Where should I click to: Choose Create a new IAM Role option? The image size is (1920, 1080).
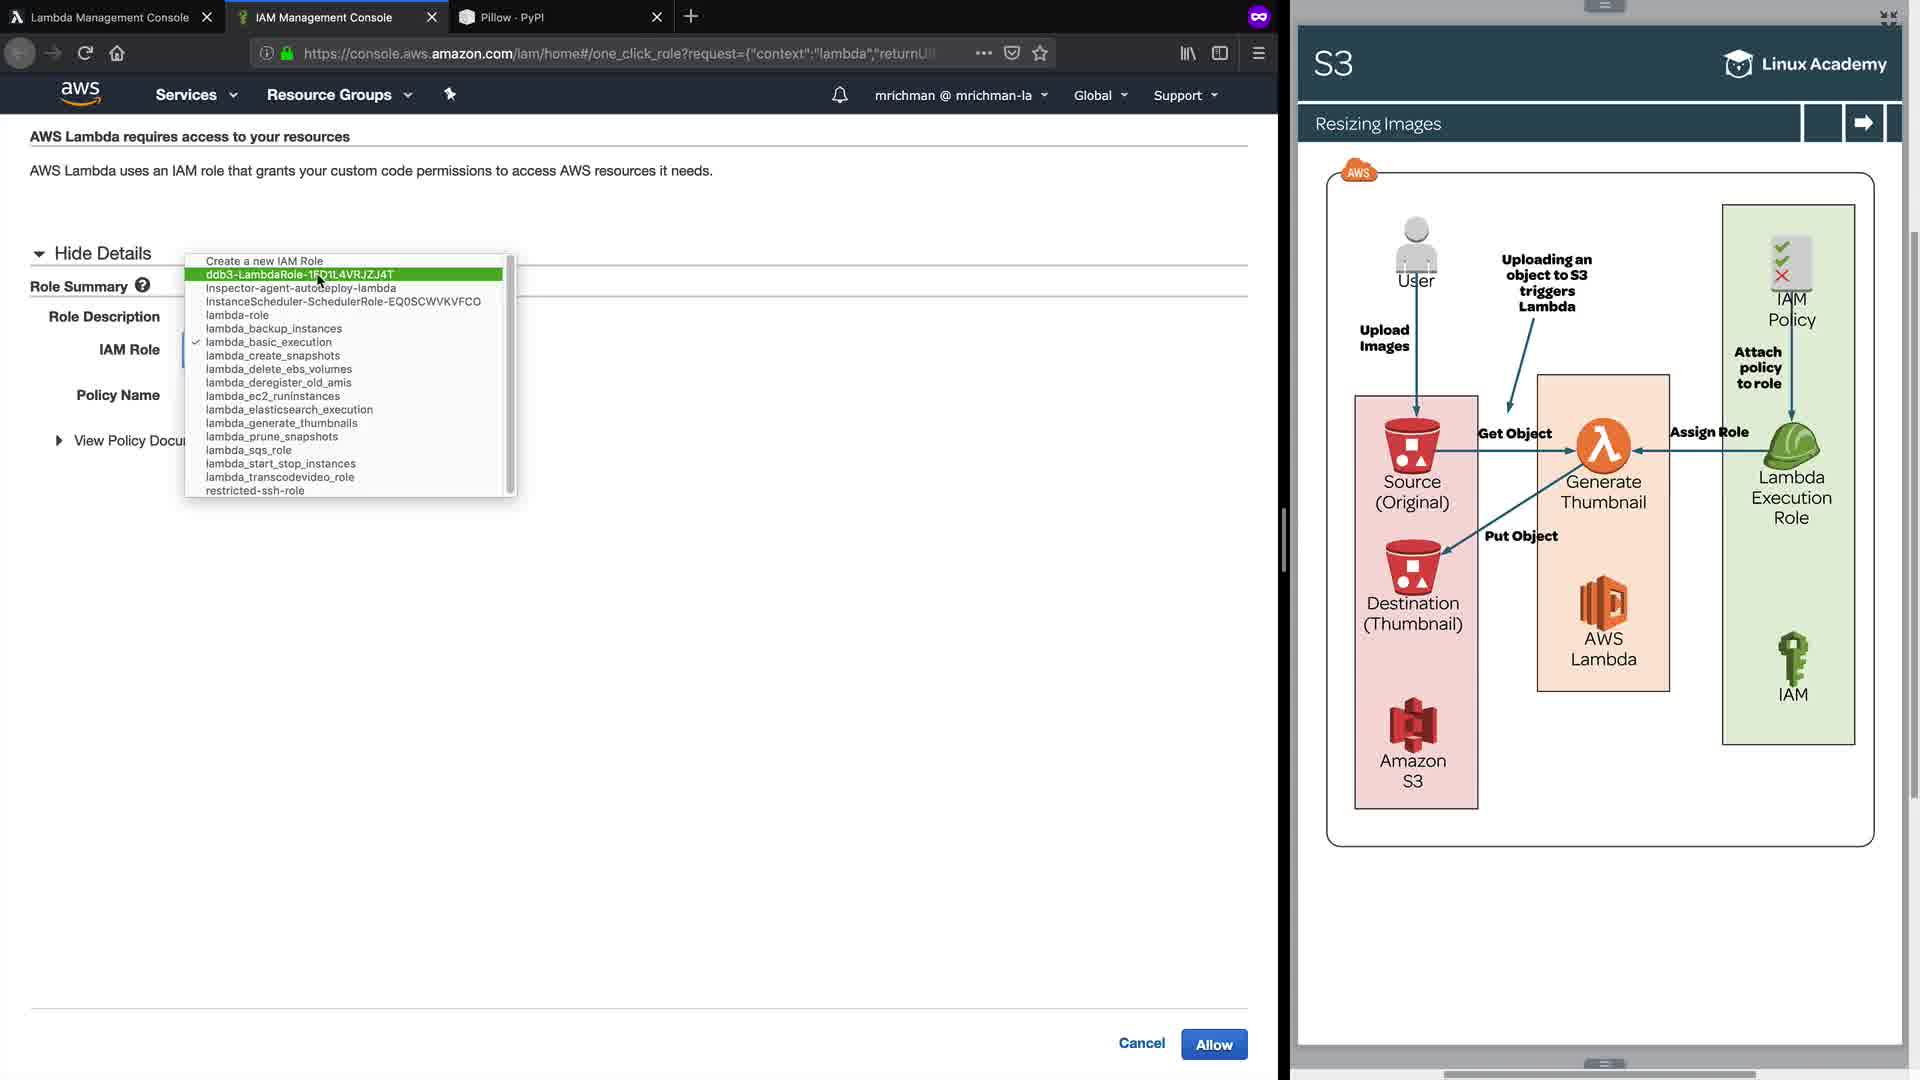[x=264, y=261]
